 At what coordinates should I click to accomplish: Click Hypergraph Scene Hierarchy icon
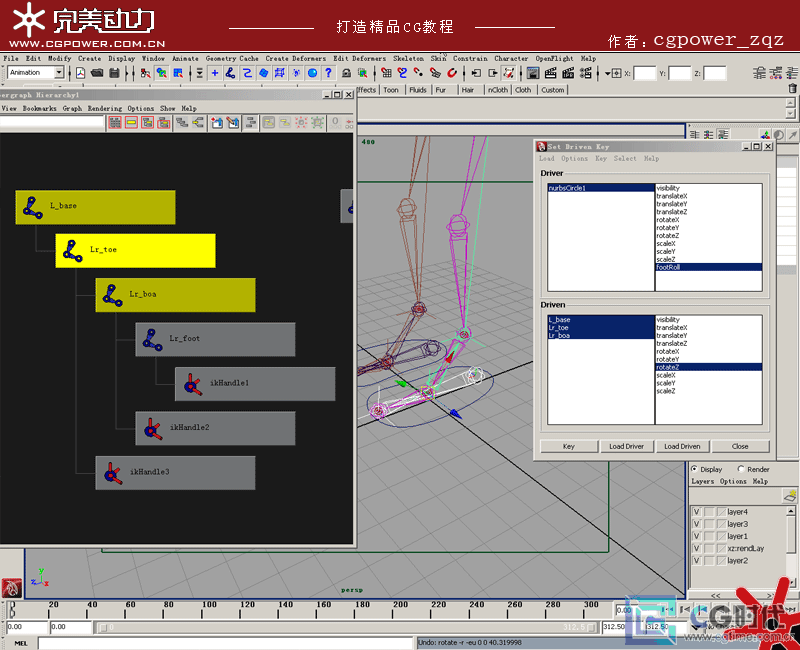tap(182, 122)
